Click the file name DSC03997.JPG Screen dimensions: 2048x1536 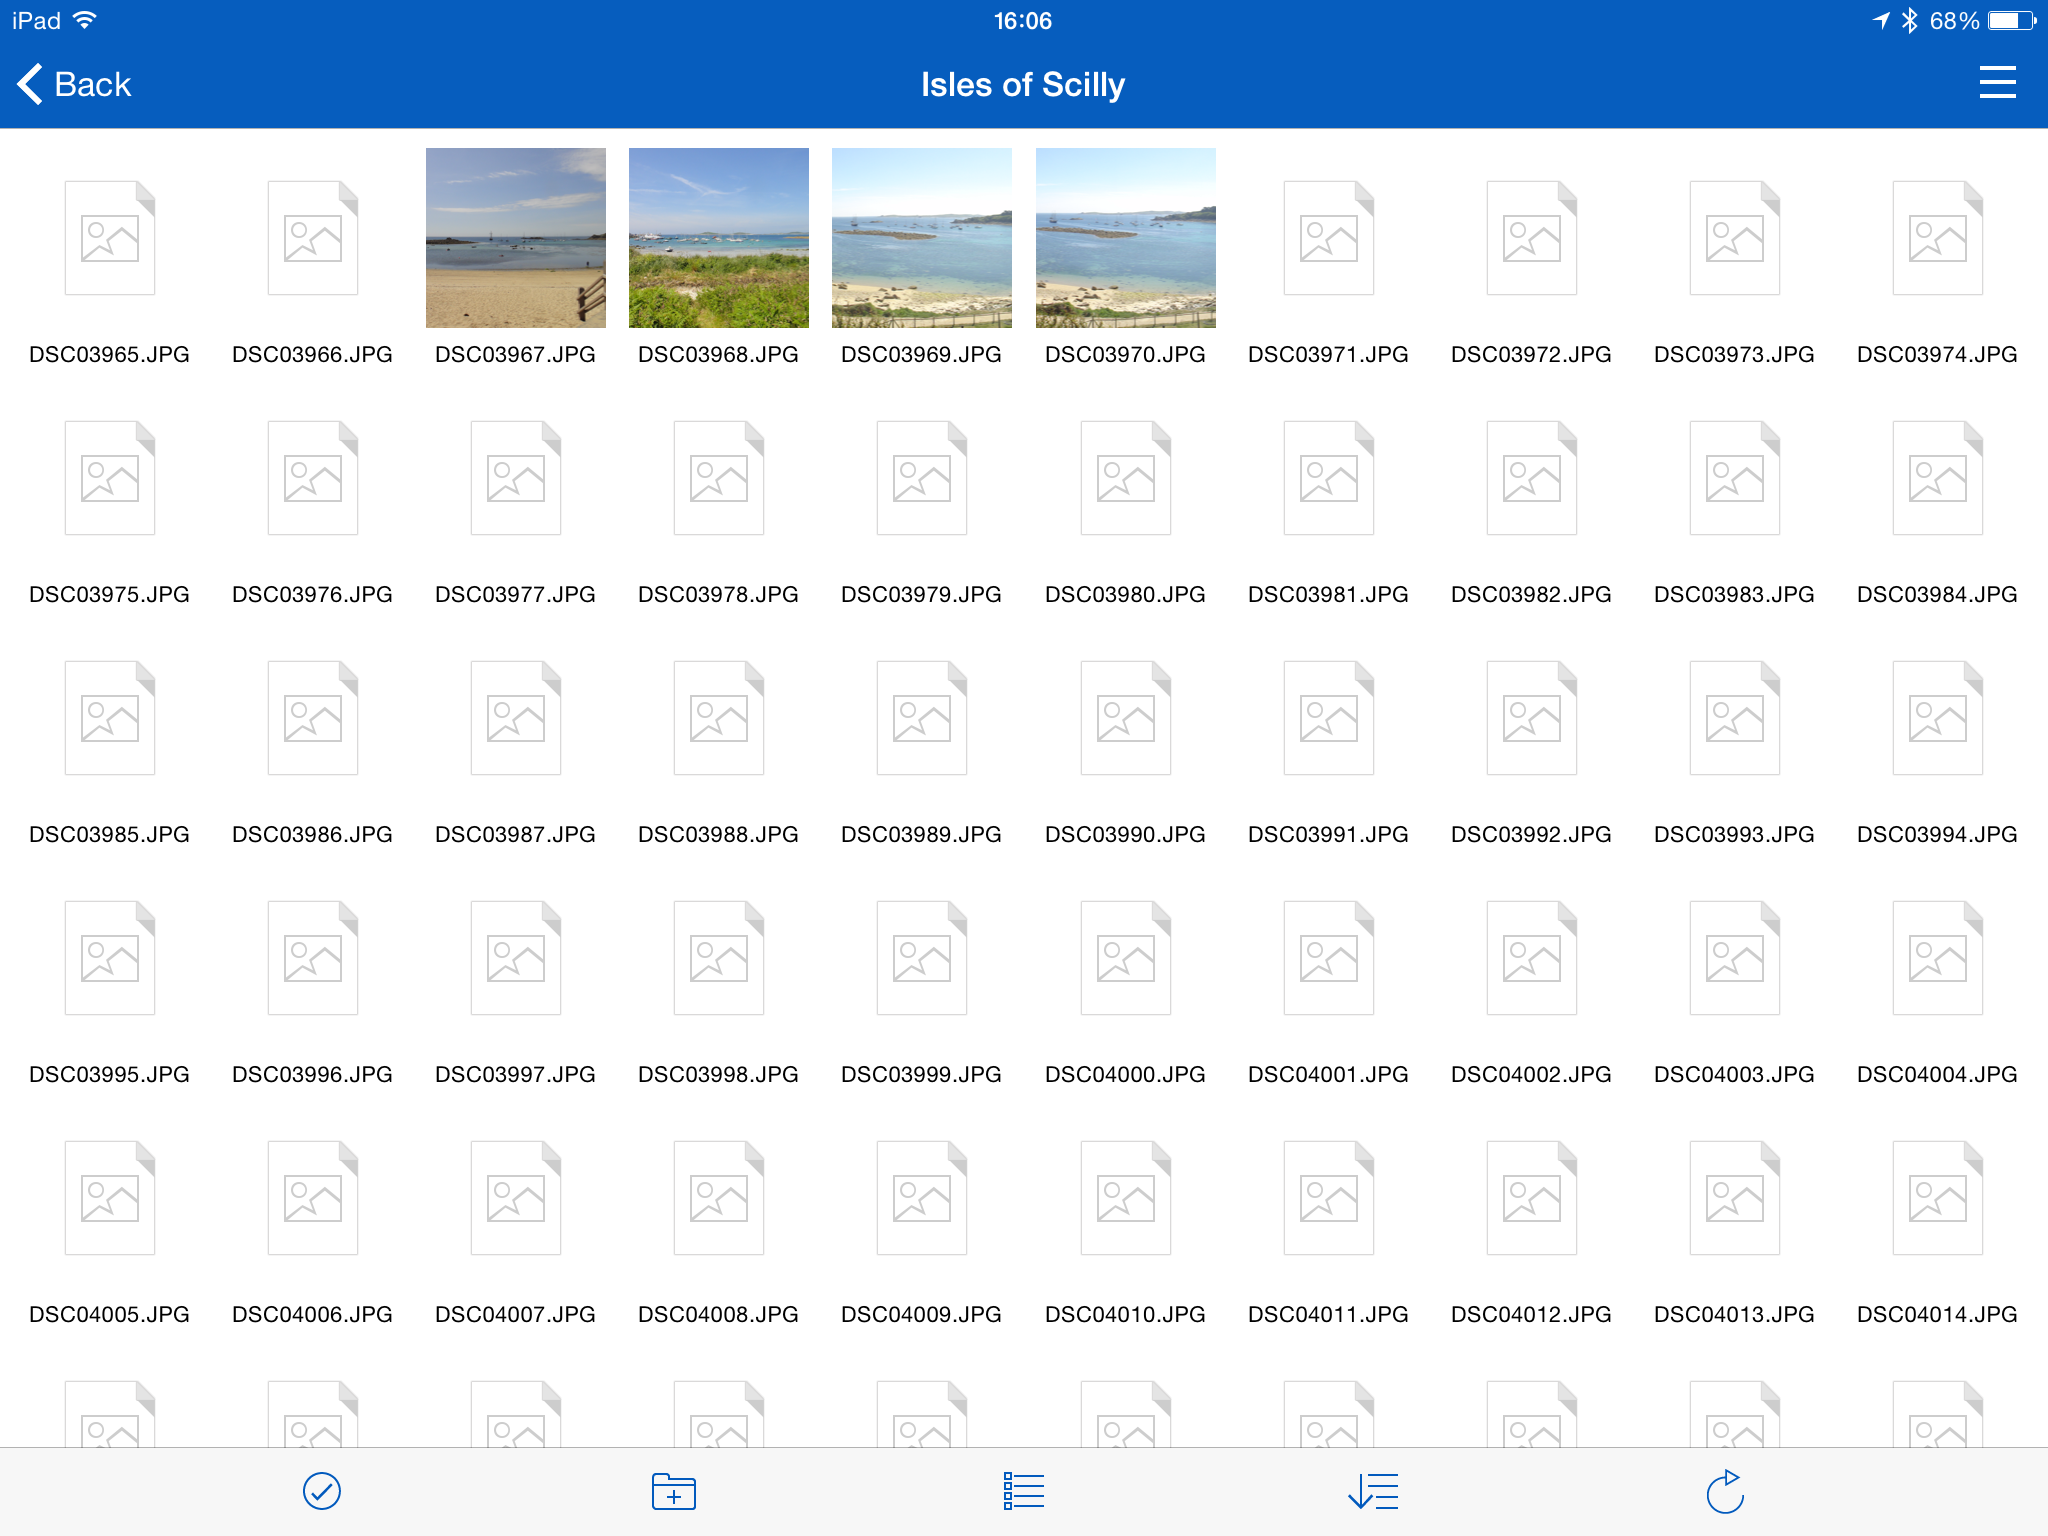pos(516,1074)
